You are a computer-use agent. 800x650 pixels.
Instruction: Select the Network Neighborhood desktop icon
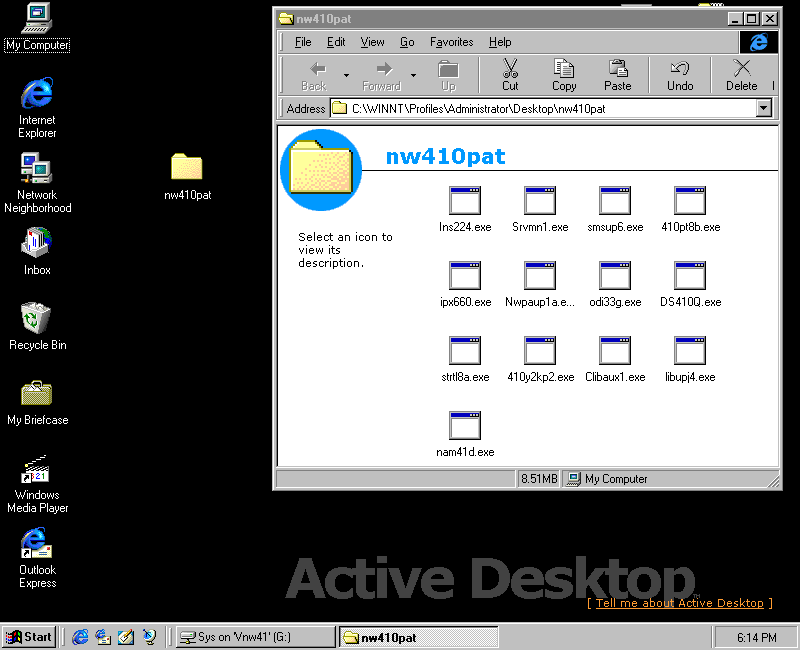(37, 183)
